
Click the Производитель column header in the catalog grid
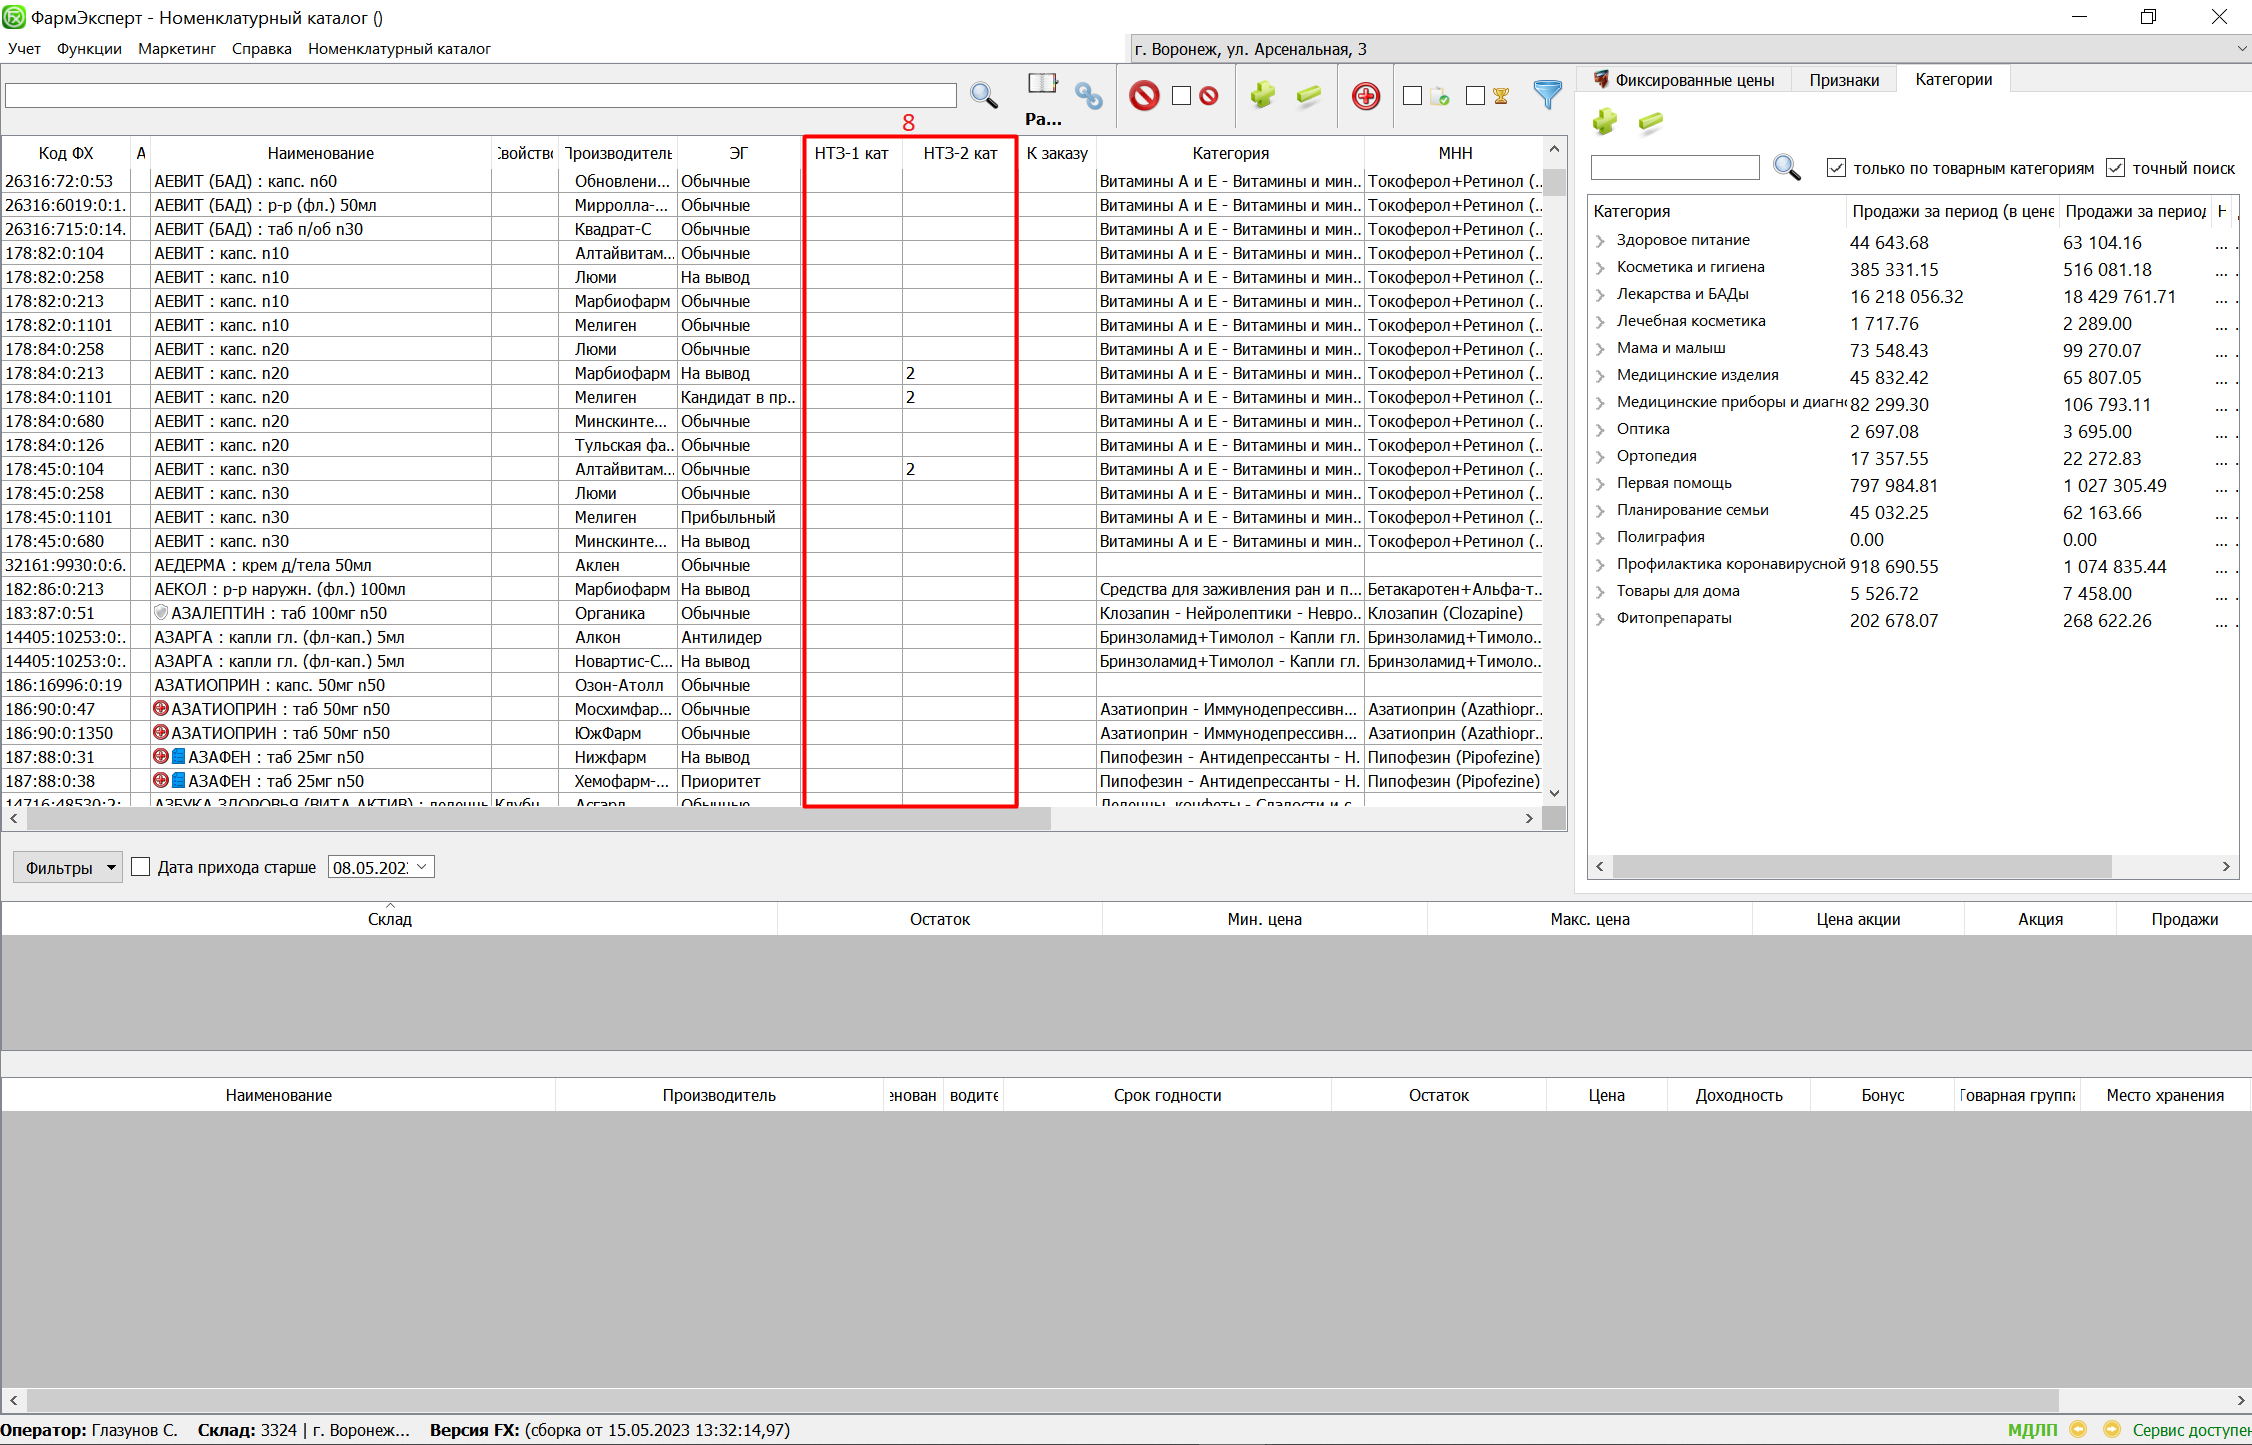pyautogui.click(x=618, y=153)
